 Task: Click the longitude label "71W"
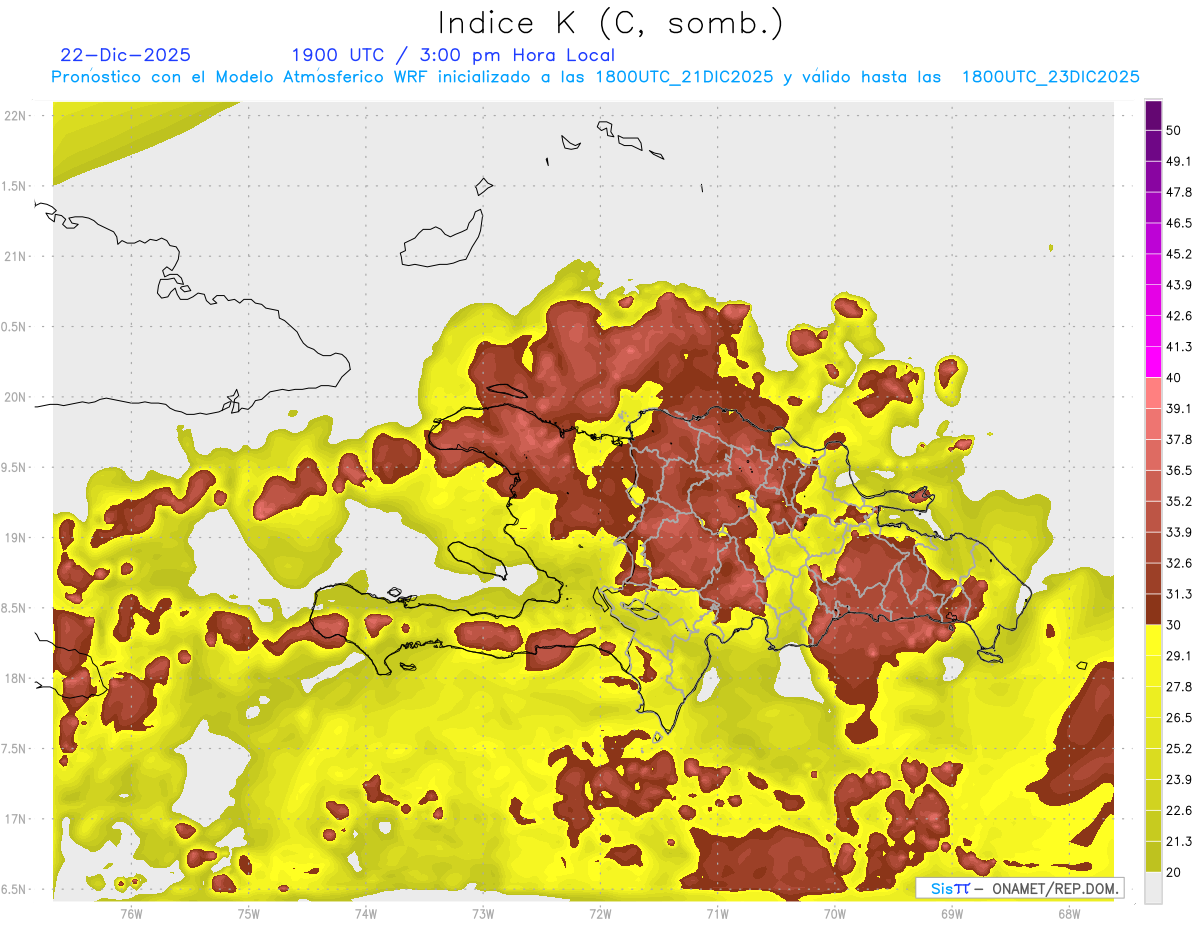click(x=717, y=913)
